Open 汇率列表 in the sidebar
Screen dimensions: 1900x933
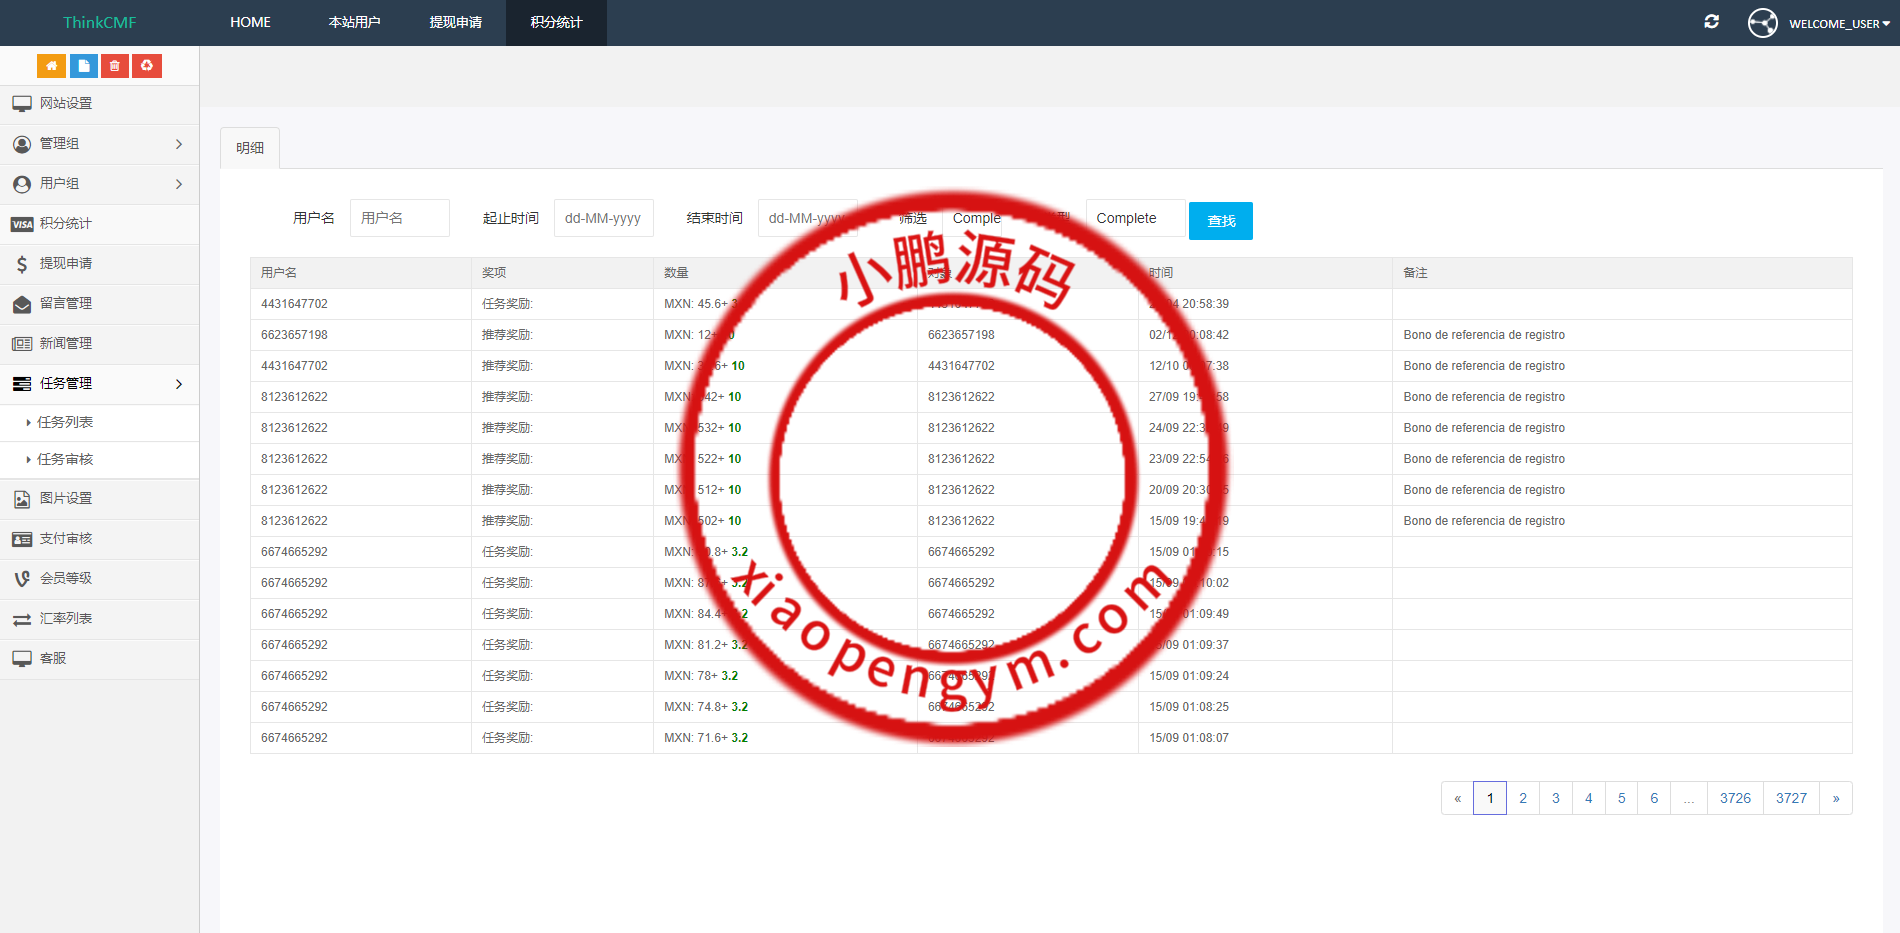click(66, 619)
